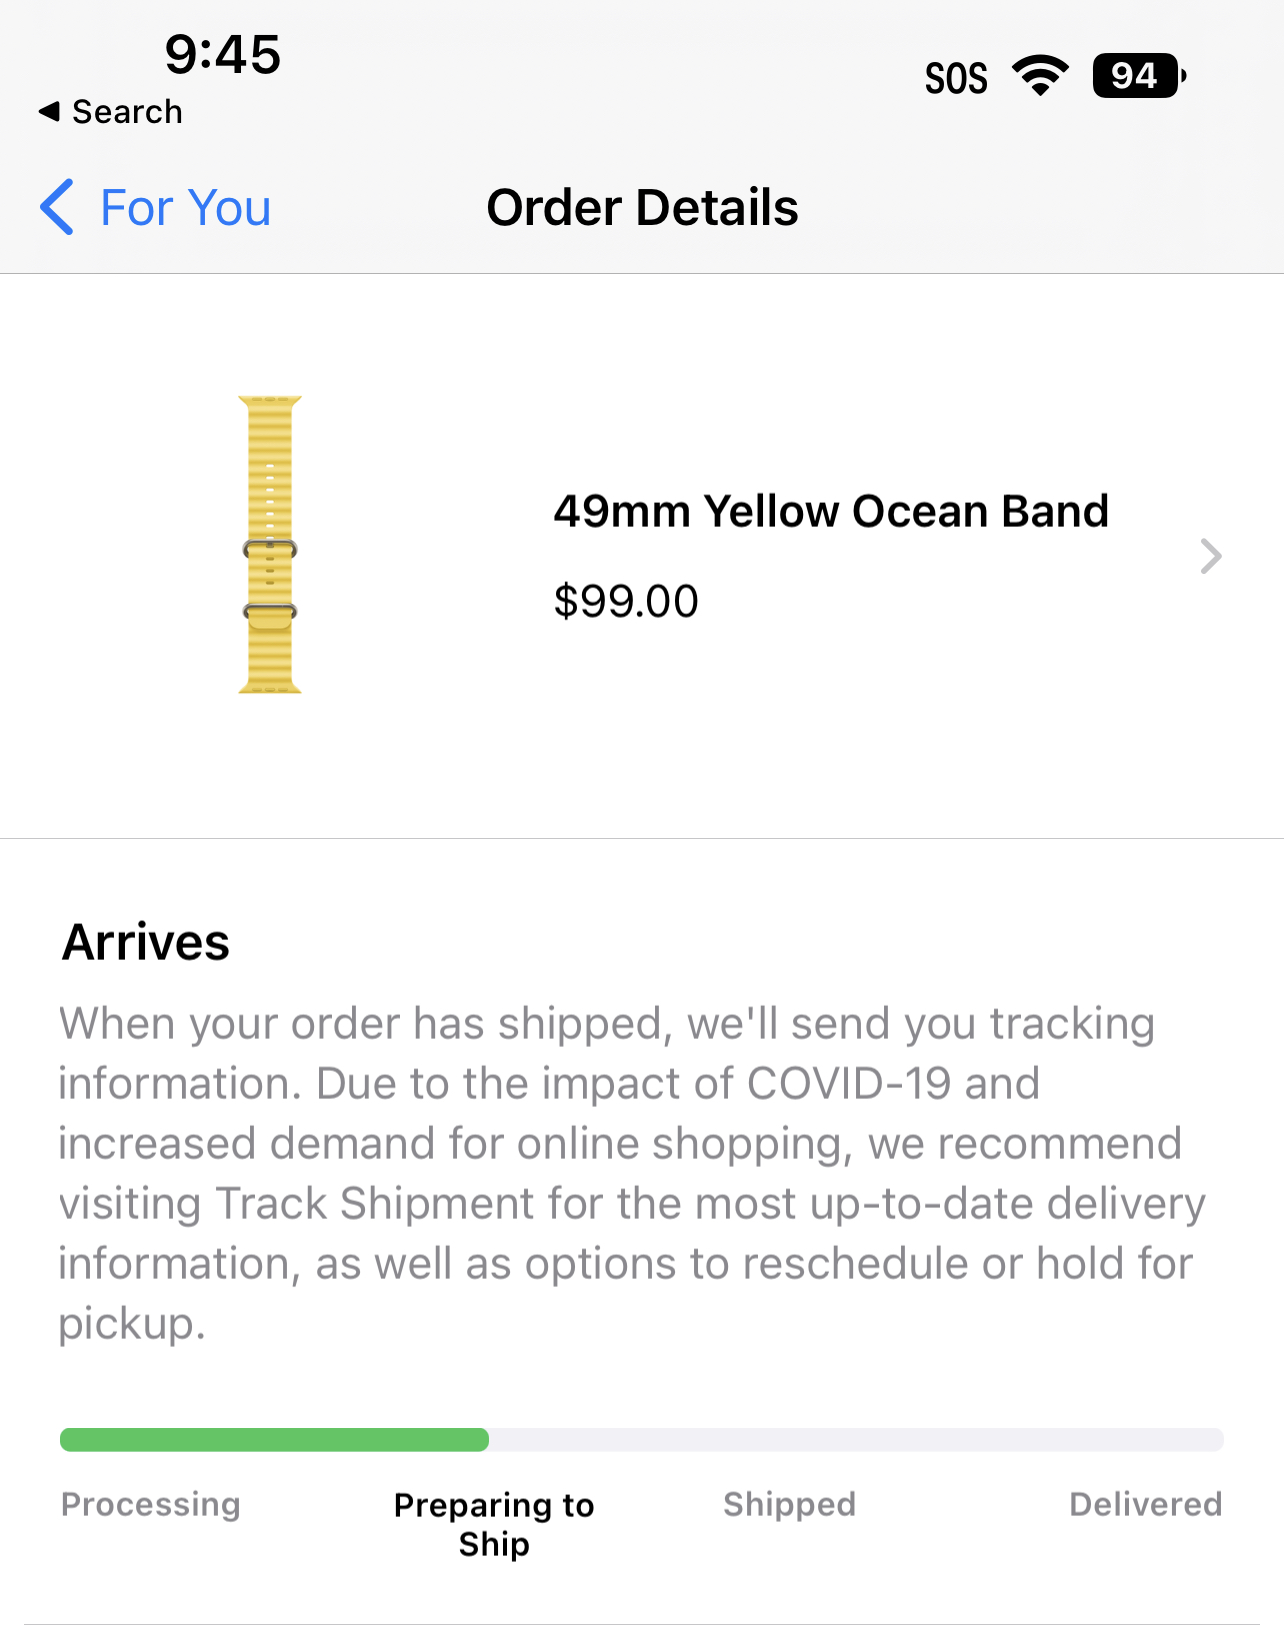Tap the Wi-Fi status icon
The height and width of the screenshot is (1625, 1284).
click(x=1040, y=76)
